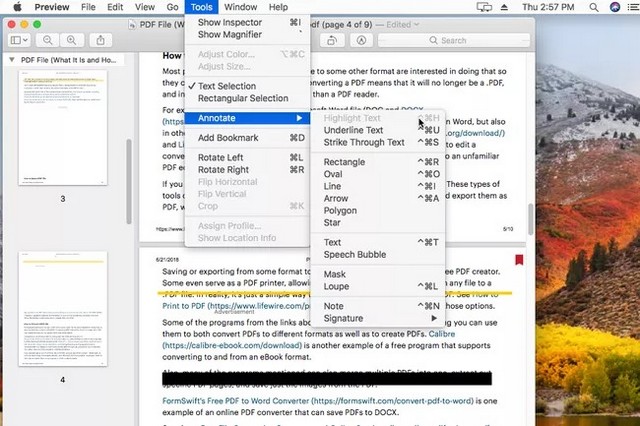This screenshot has width=640, height=426.
Task: Click the sidebar view toggle button
Action: click(x=19, y=40)
